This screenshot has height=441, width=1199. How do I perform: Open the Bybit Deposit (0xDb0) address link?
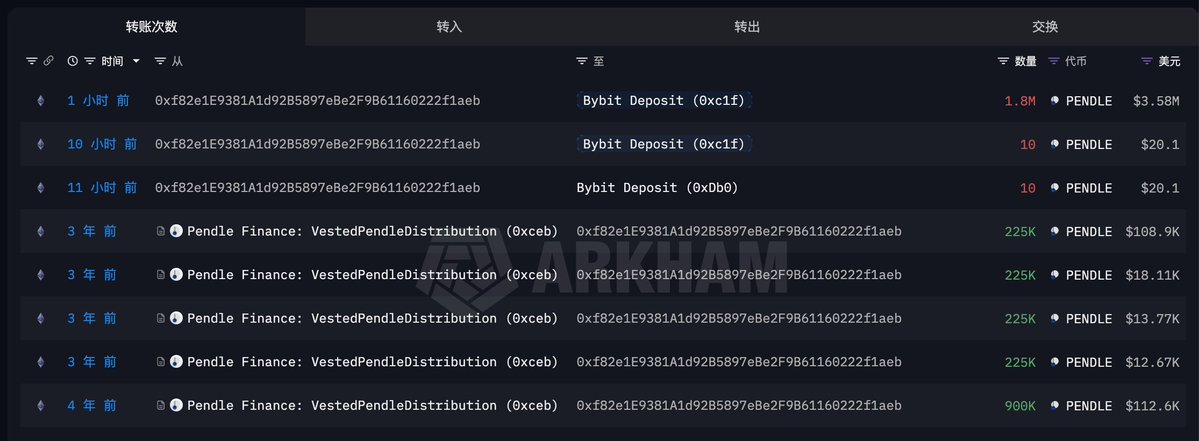(658, 188)
